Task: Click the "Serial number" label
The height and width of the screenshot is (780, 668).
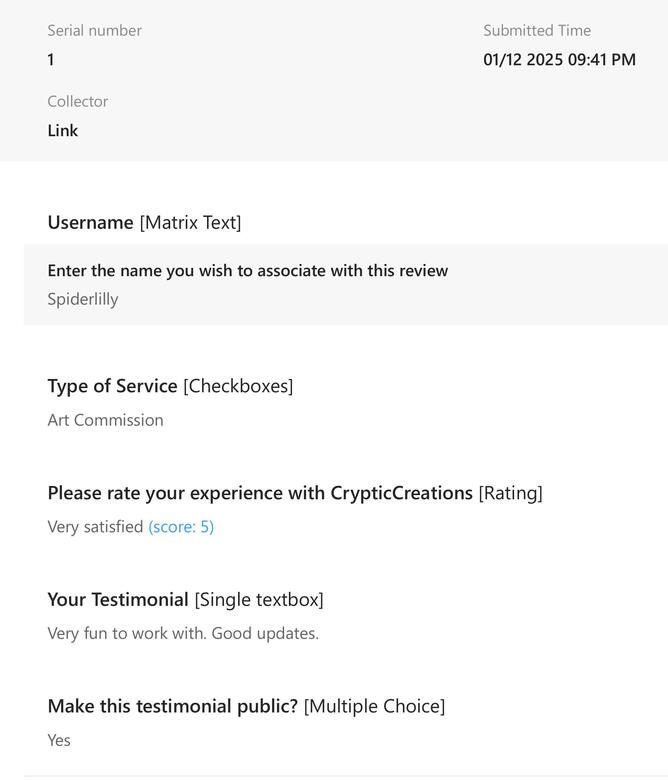Action: point(94,31)
